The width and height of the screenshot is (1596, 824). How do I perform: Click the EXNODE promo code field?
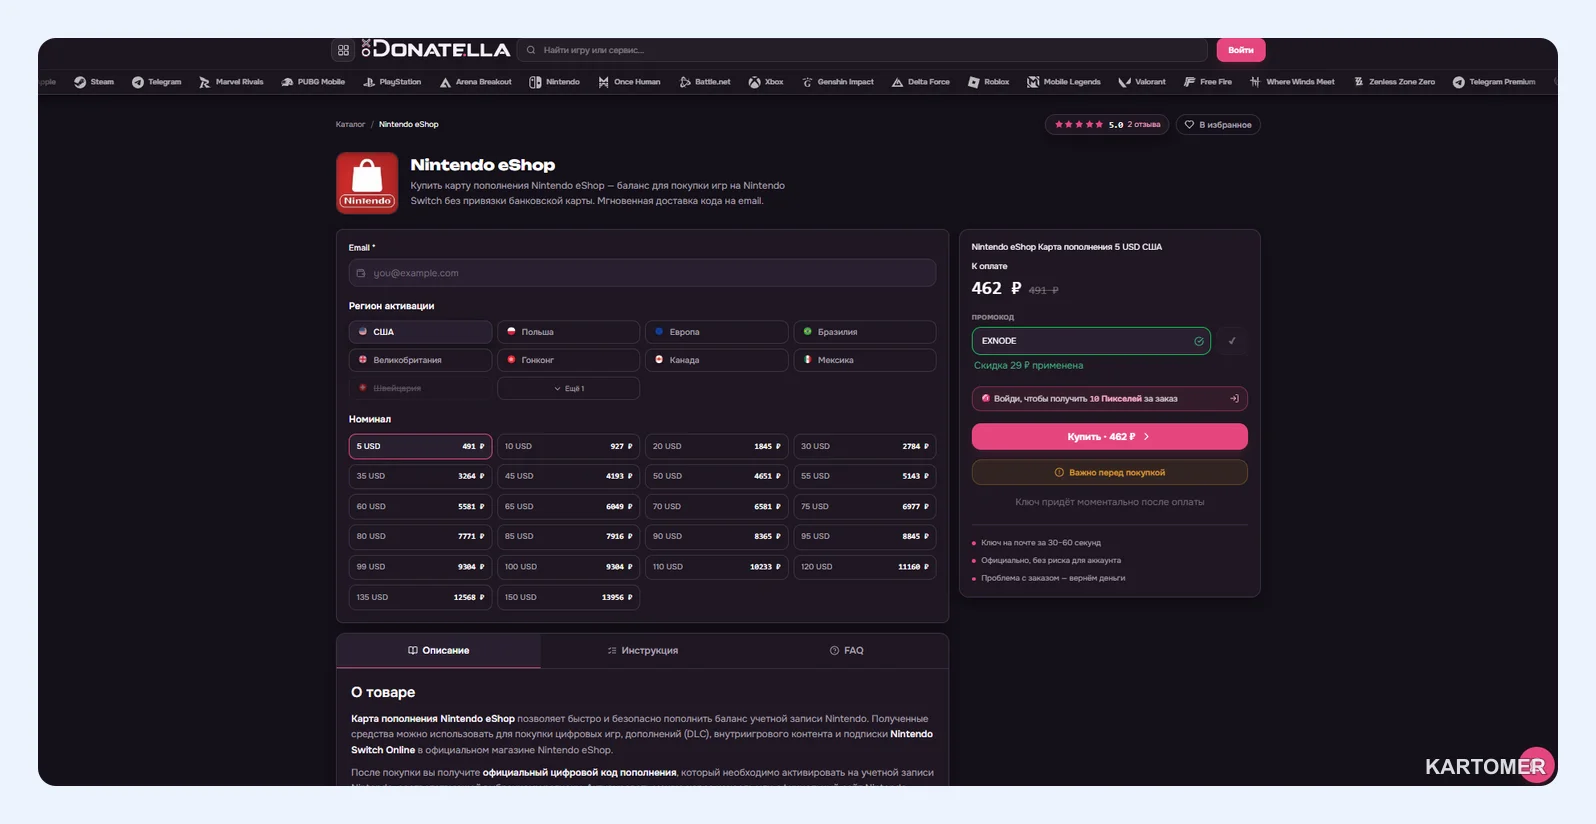(1091, 341)
